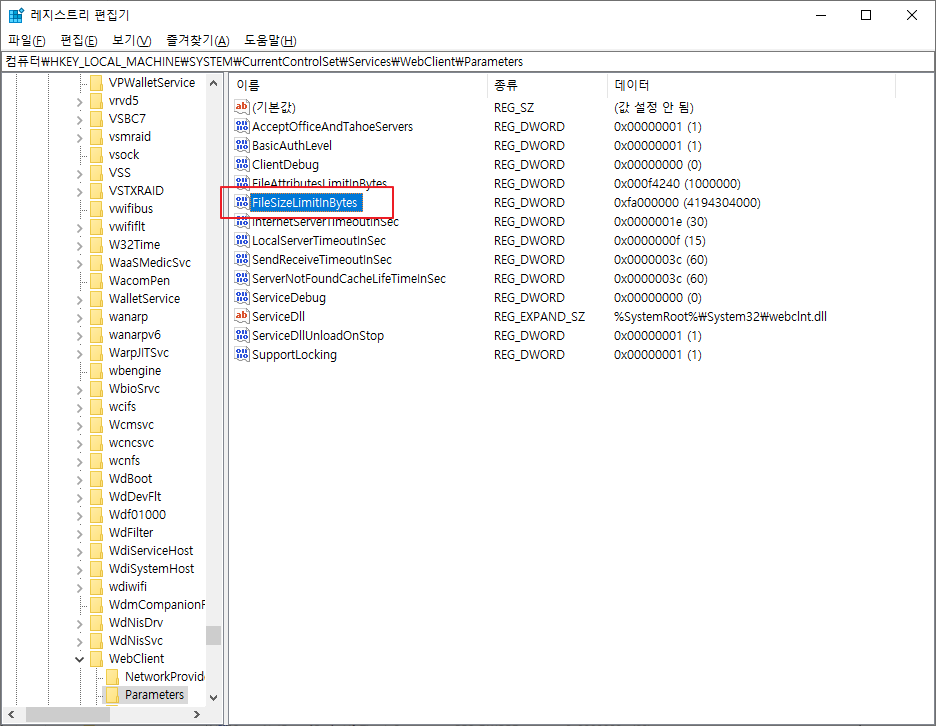Image resolution: width=936 pixels, height=726 pixels.
Task: Collapse the WebClient tree node
Action: click(x=80, y=659)
